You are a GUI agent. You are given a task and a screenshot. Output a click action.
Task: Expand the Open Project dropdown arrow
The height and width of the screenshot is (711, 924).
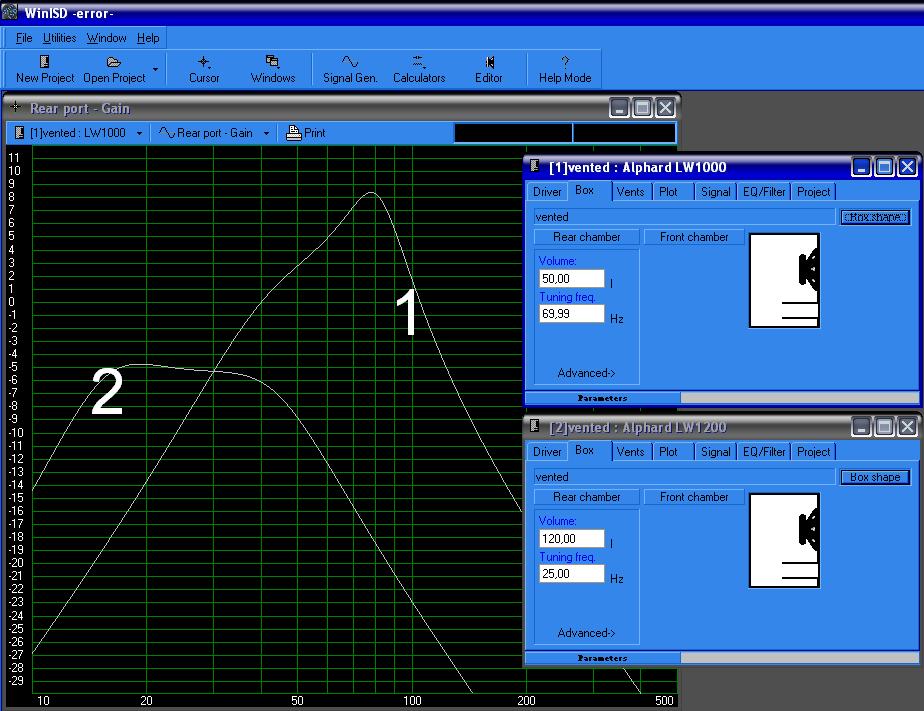tap(155, 70)
